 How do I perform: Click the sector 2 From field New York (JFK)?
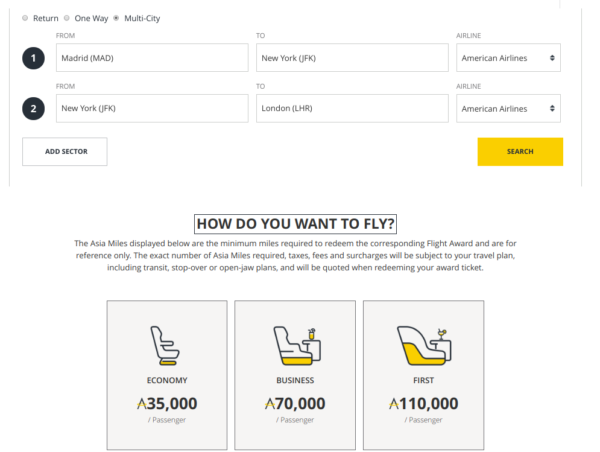152,108
